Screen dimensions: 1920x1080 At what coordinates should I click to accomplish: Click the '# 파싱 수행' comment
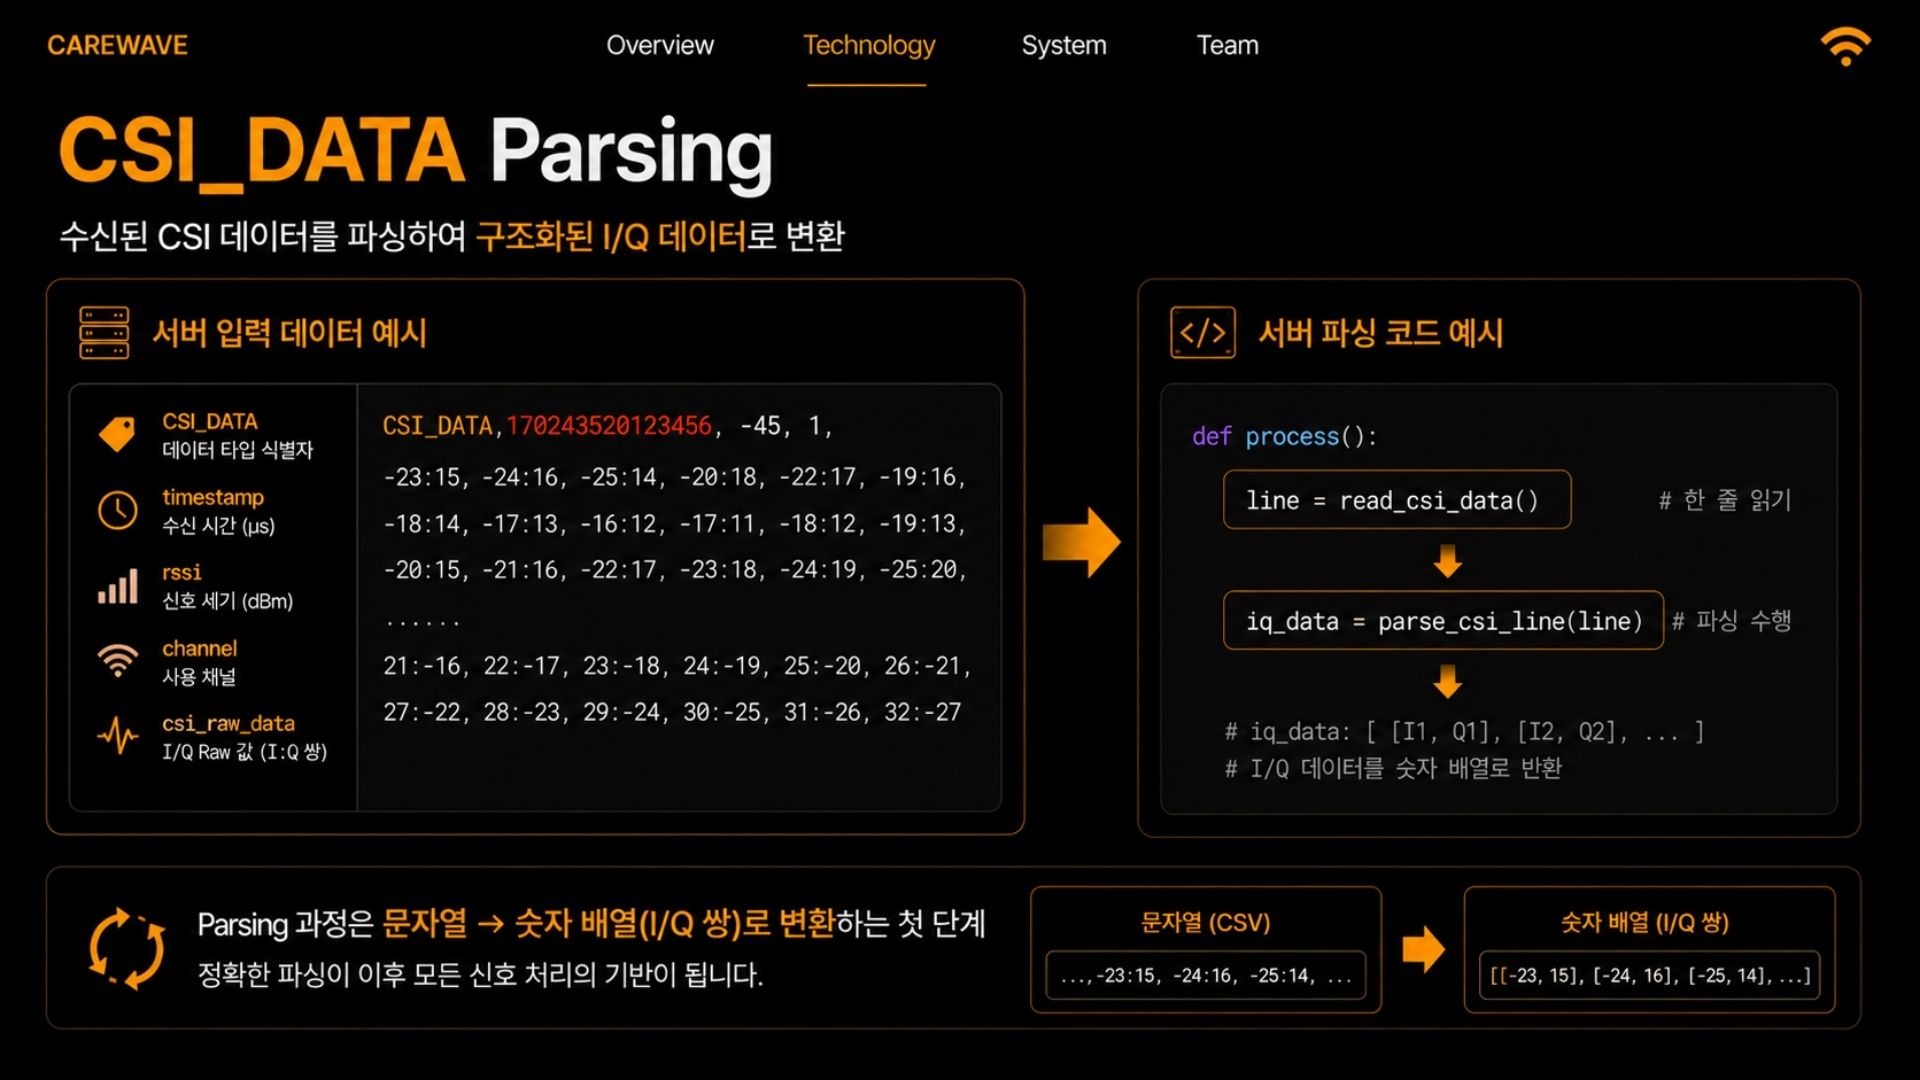1731,621
